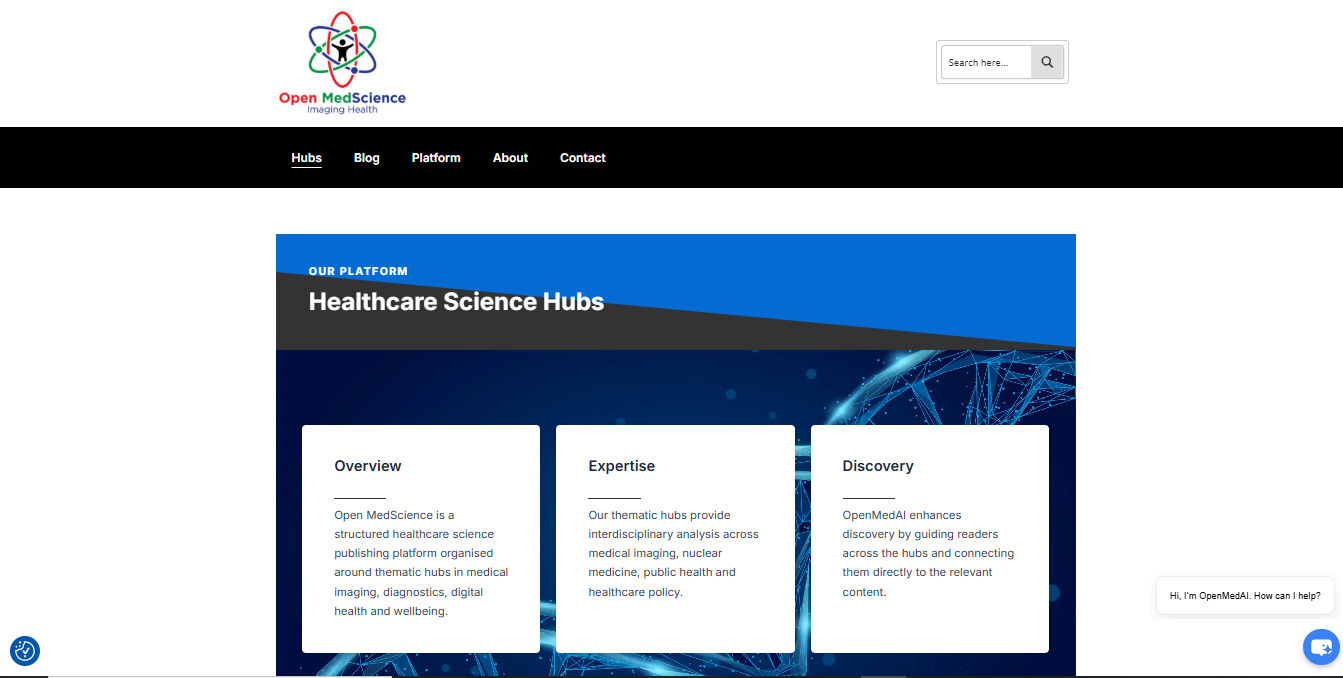Click the 'OUR PLATFORM' label

click(x=358, y=271)
